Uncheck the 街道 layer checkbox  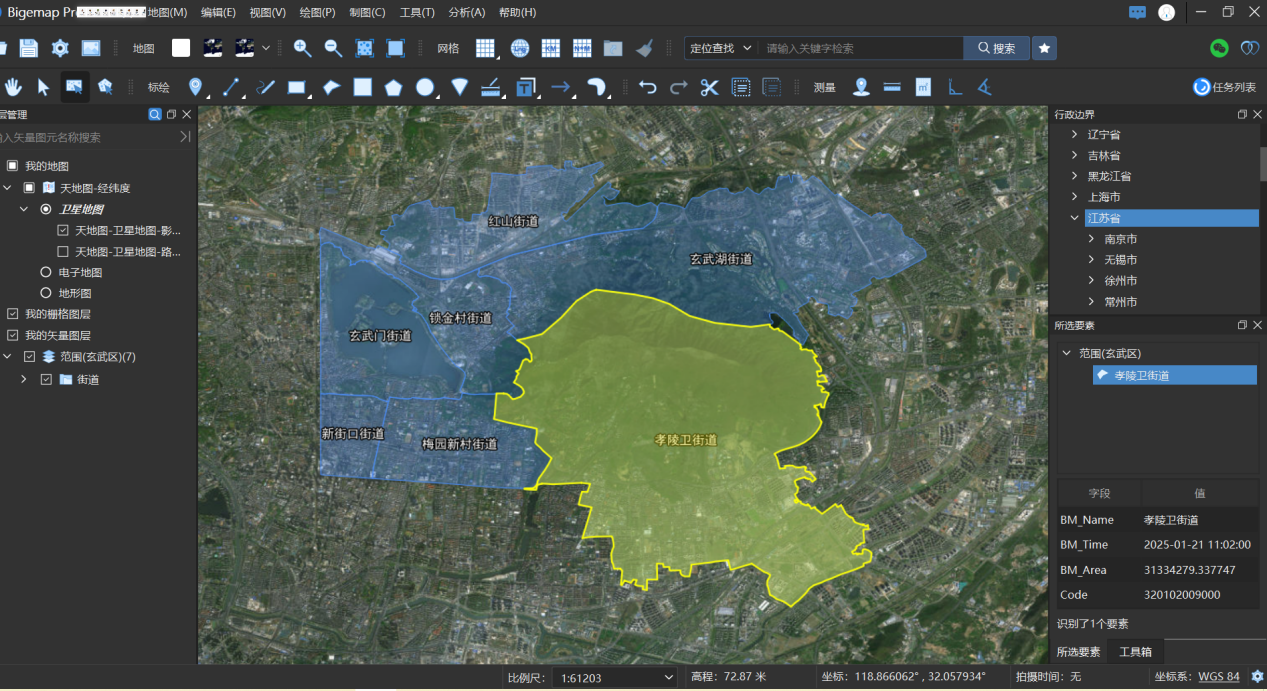(x=47, y=379)
